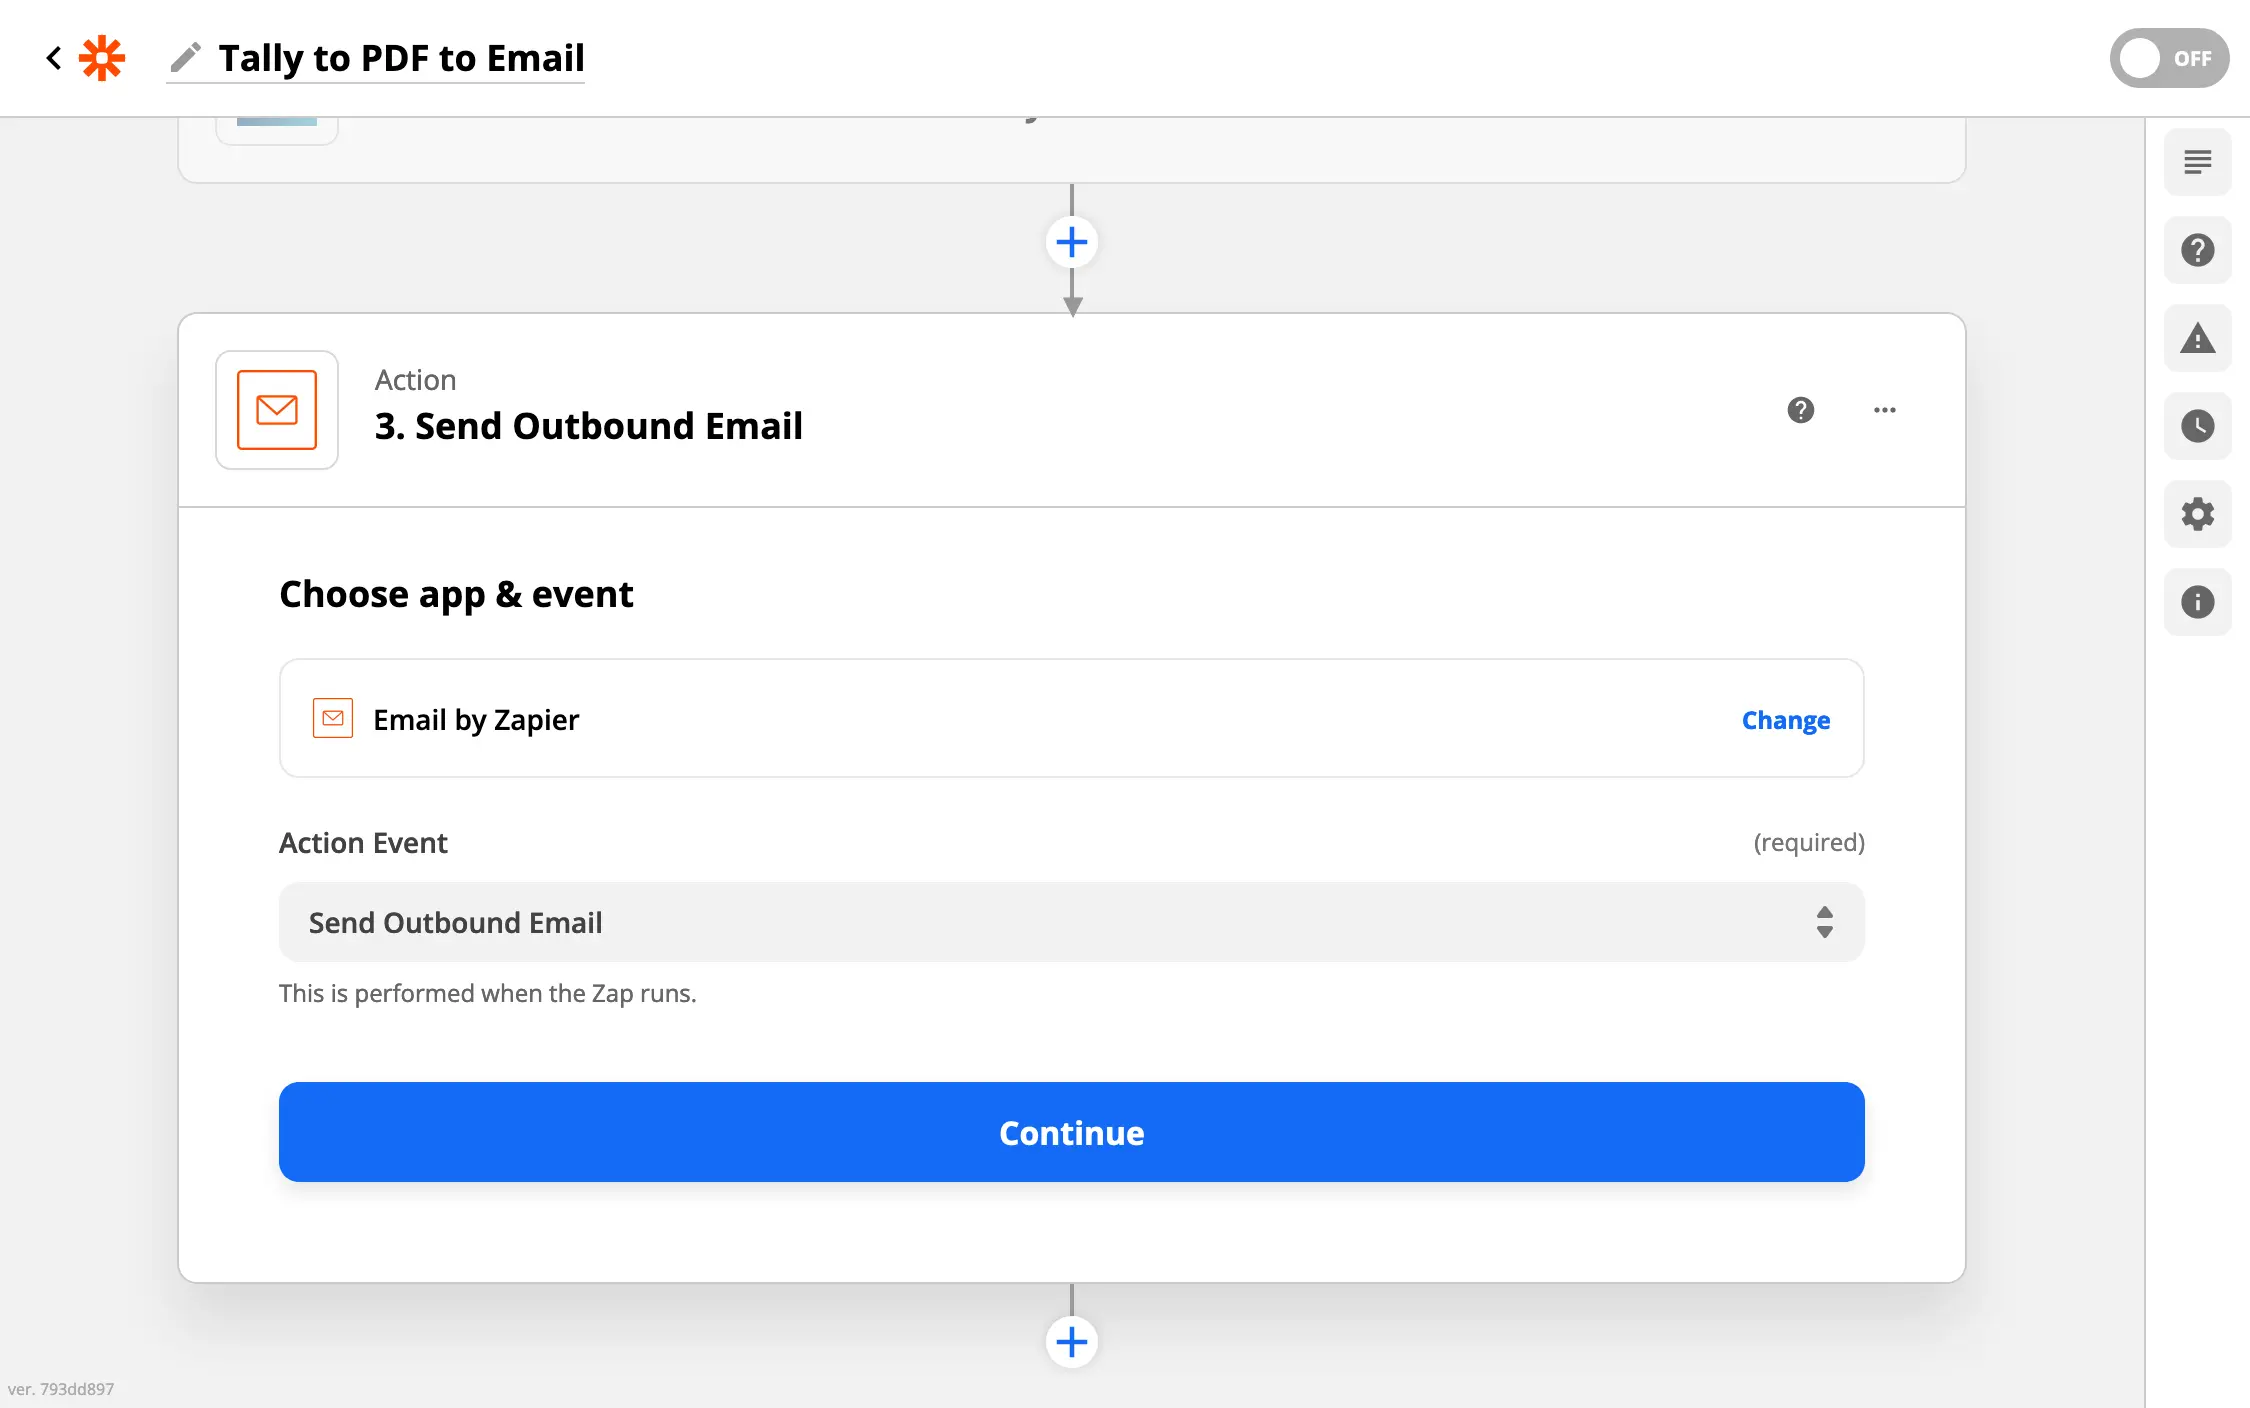Image resolution: width=2250 pixels, height=1408 pixels.
Task: Click Change to pick a different app
Action: pos(1785,719)
